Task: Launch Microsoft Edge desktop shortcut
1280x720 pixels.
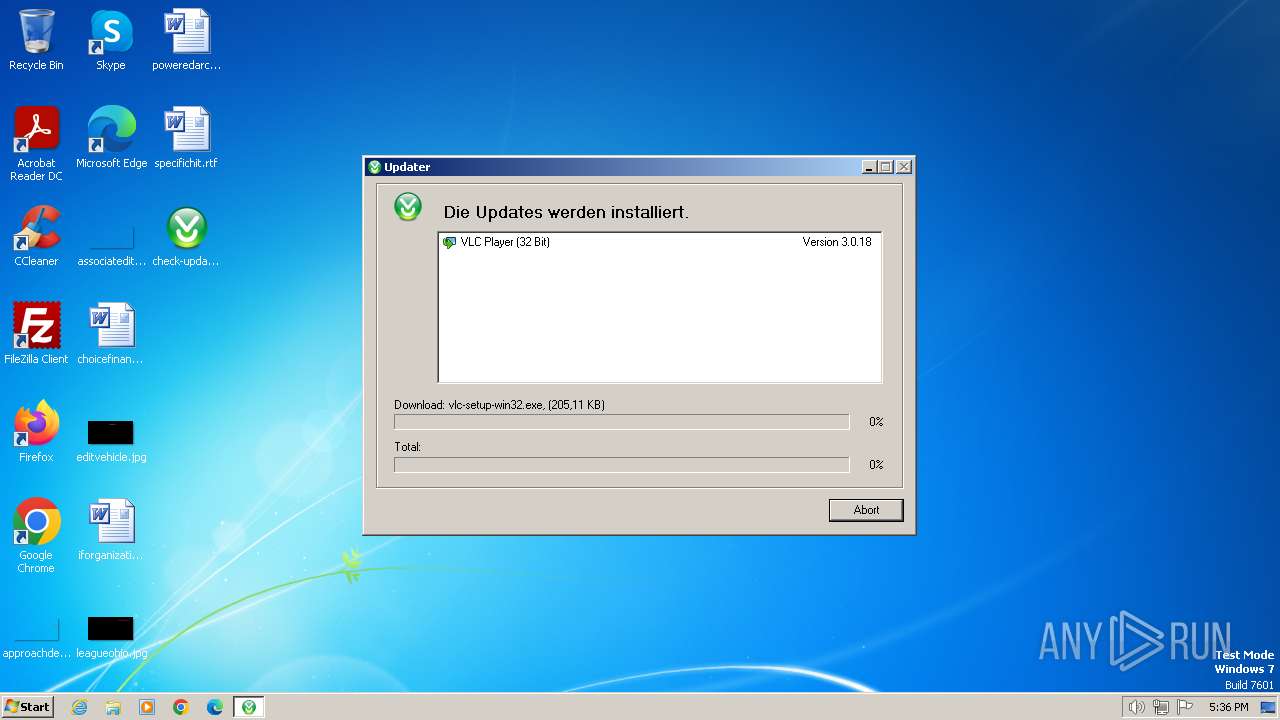Action: click(x=111, y=138)
